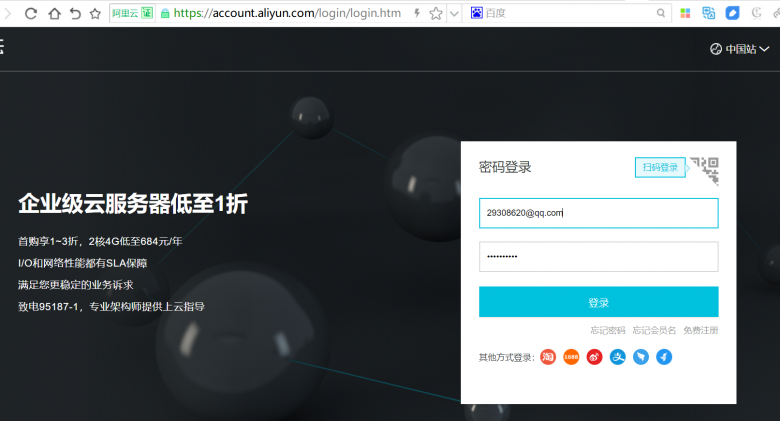The image size is (780, 421).
Task: Click the 致电95187-1 contact line
Action: [111, 307]
